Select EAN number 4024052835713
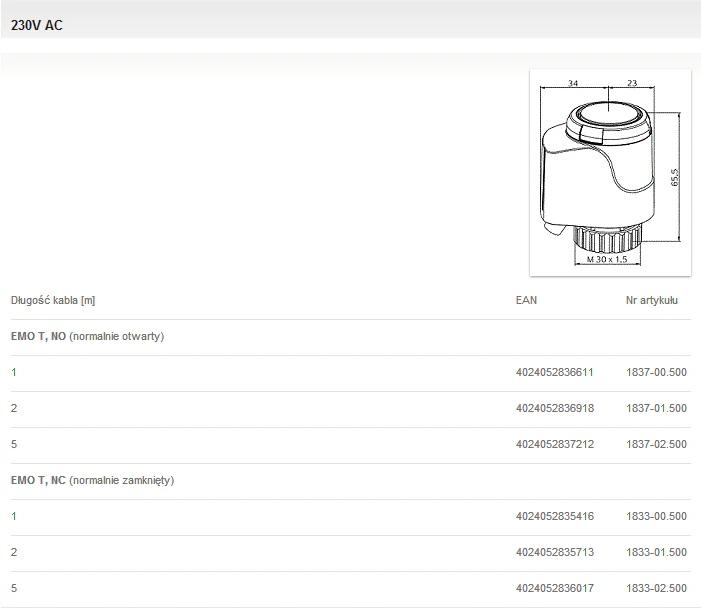Image resolution: width=701 pixels, height=609 pixels. (554, 552)
